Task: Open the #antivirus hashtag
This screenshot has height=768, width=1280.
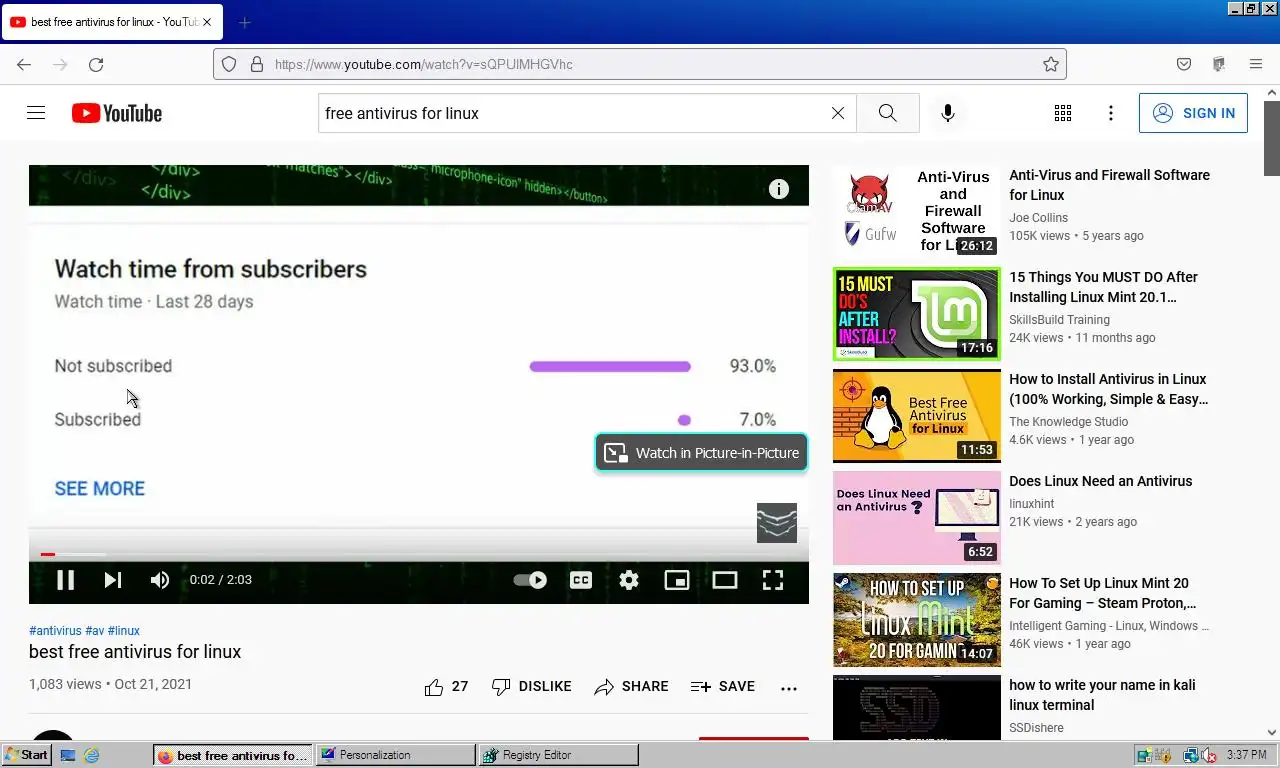Action: tap(55, 631)
